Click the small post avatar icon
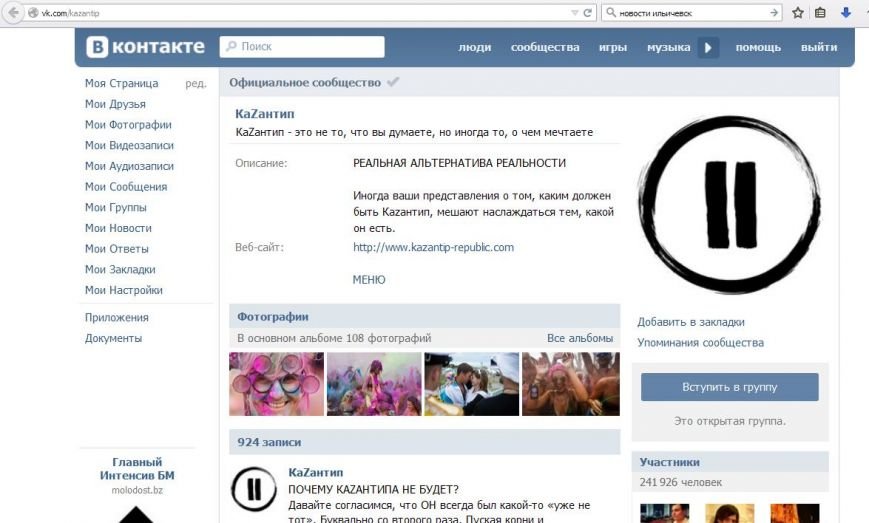Image resolution: width=869 pixels, height=523 pixels. click(x=254, y=489)
